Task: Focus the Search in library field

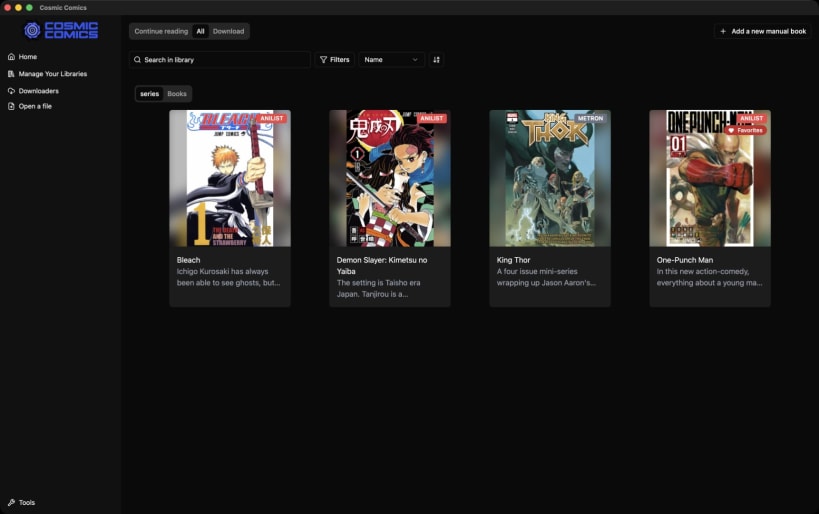Action: pyautogui.click(x=219, y=60)
